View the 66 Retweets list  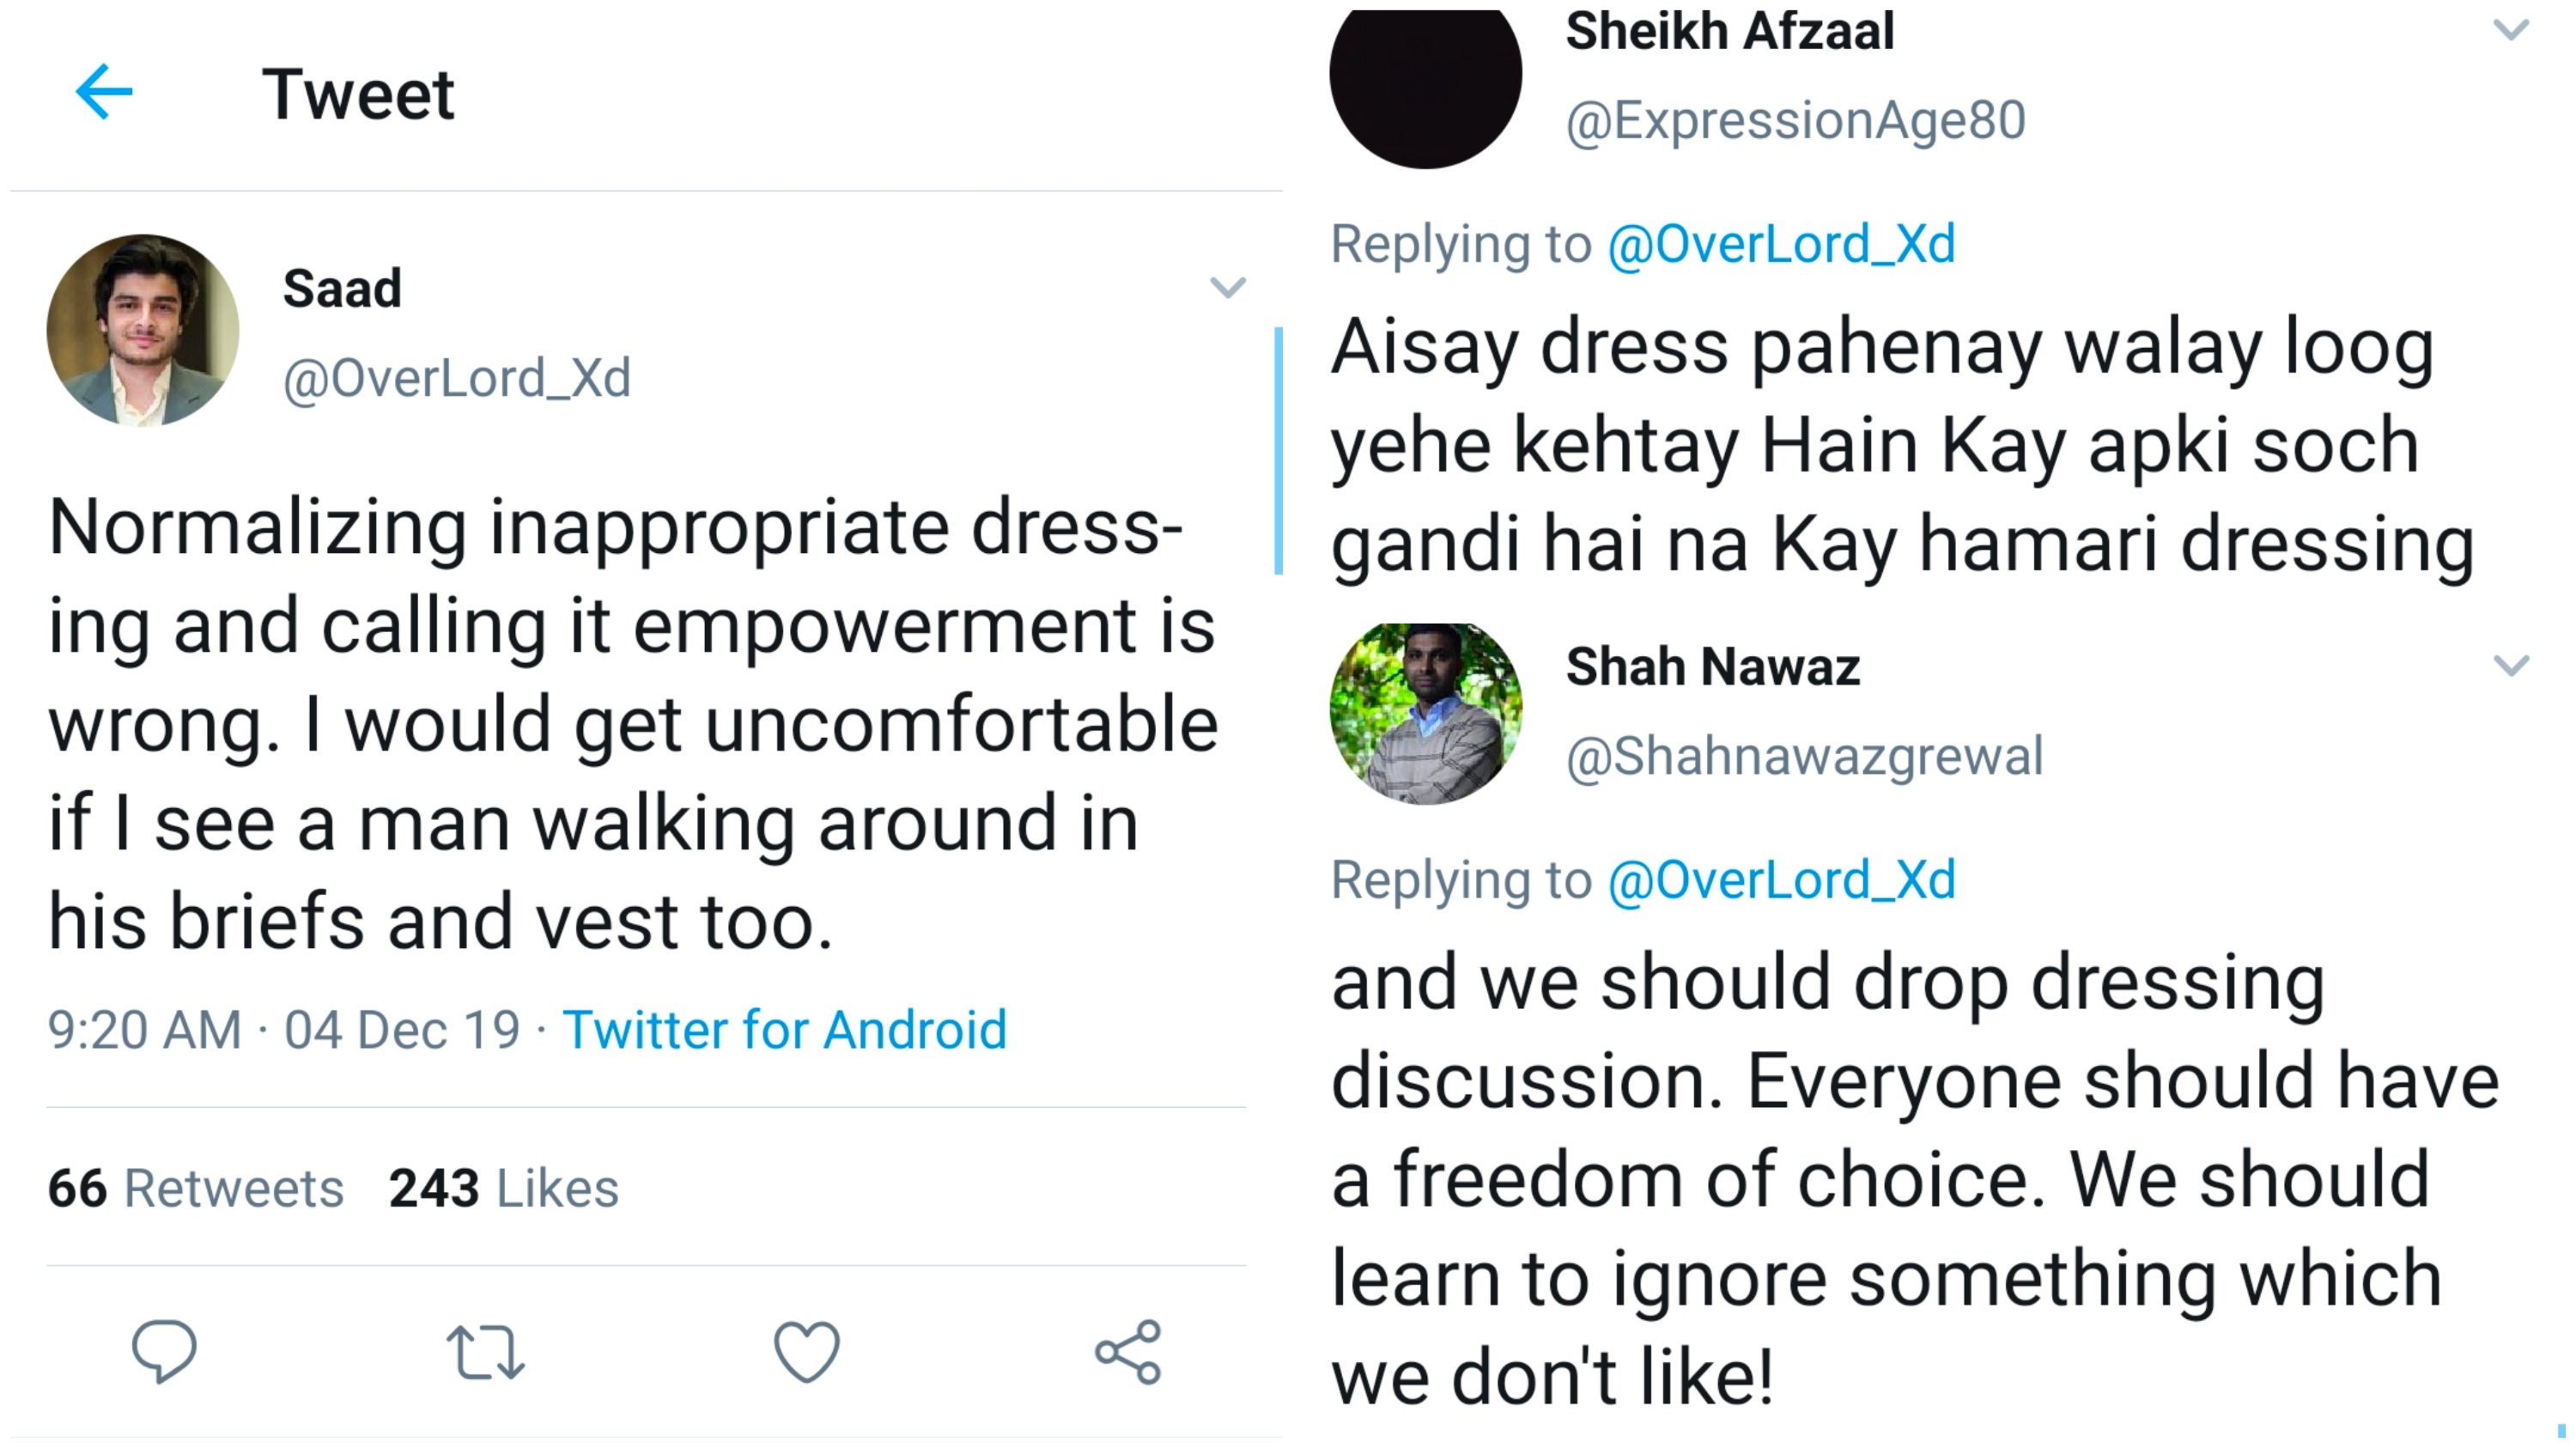point(196,1188)
